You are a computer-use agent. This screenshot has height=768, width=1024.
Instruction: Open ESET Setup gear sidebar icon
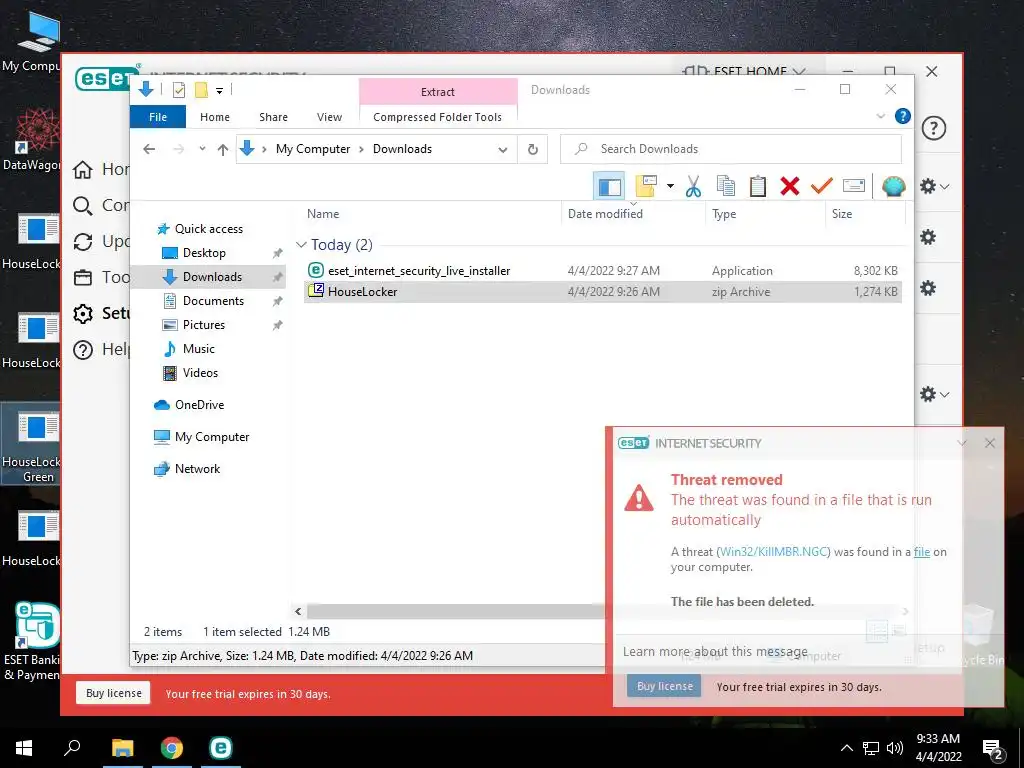click(x=83, y=313)
